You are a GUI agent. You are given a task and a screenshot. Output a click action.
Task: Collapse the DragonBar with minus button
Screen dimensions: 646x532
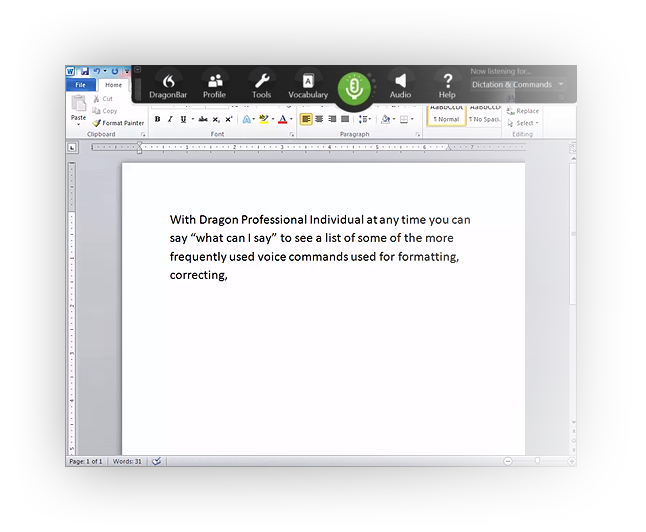point(138,70)
